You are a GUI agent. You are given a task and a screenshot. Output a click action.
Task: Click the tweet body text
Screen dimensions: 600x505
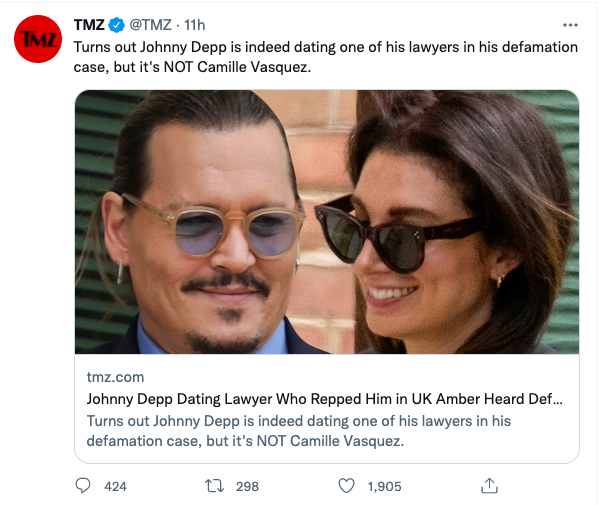(326, 57)
